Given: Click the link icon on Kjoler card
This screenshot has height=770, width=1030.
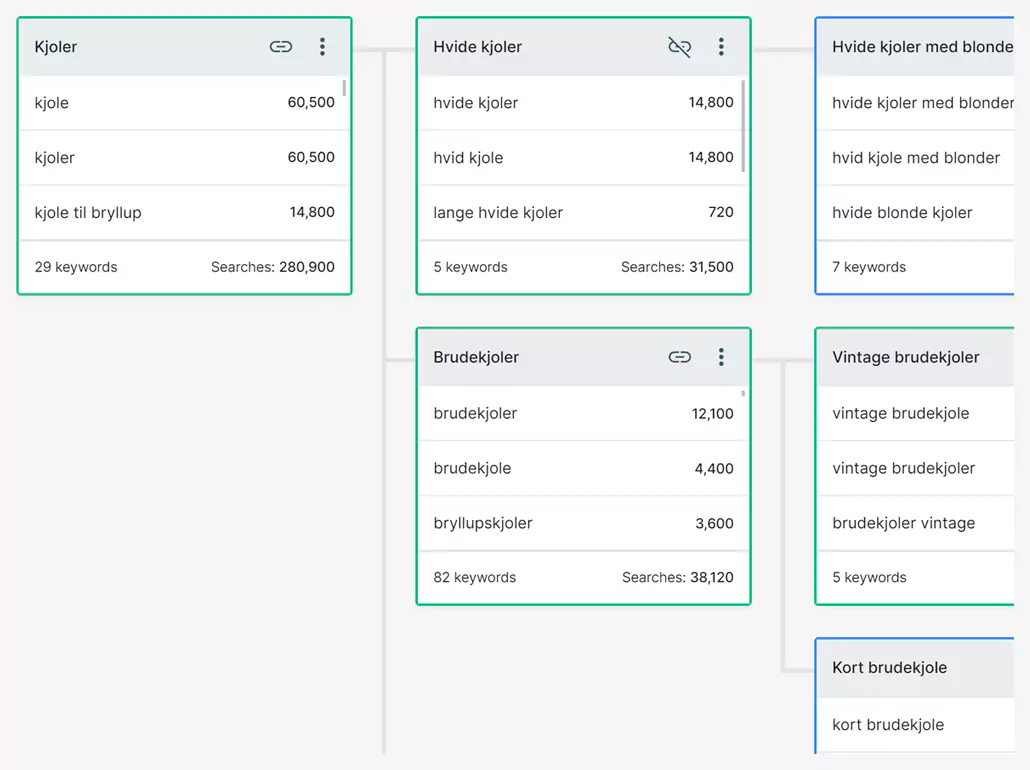Looking at the screenshot, I should pos(281,47).
